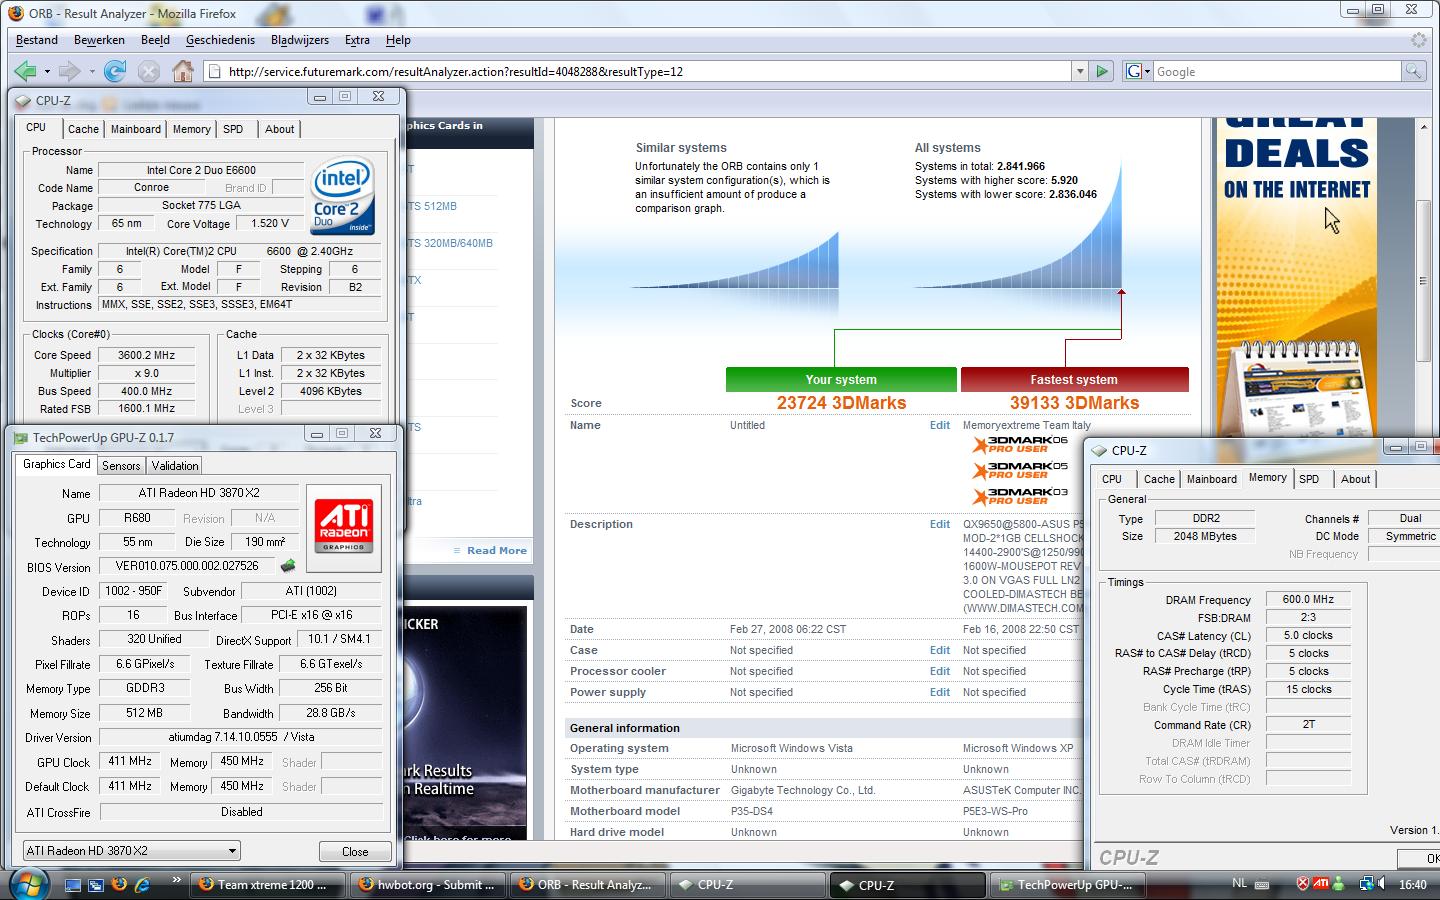
Task: Click the 3DMark06 Pro User badge
Action: tap(1022, 444)
